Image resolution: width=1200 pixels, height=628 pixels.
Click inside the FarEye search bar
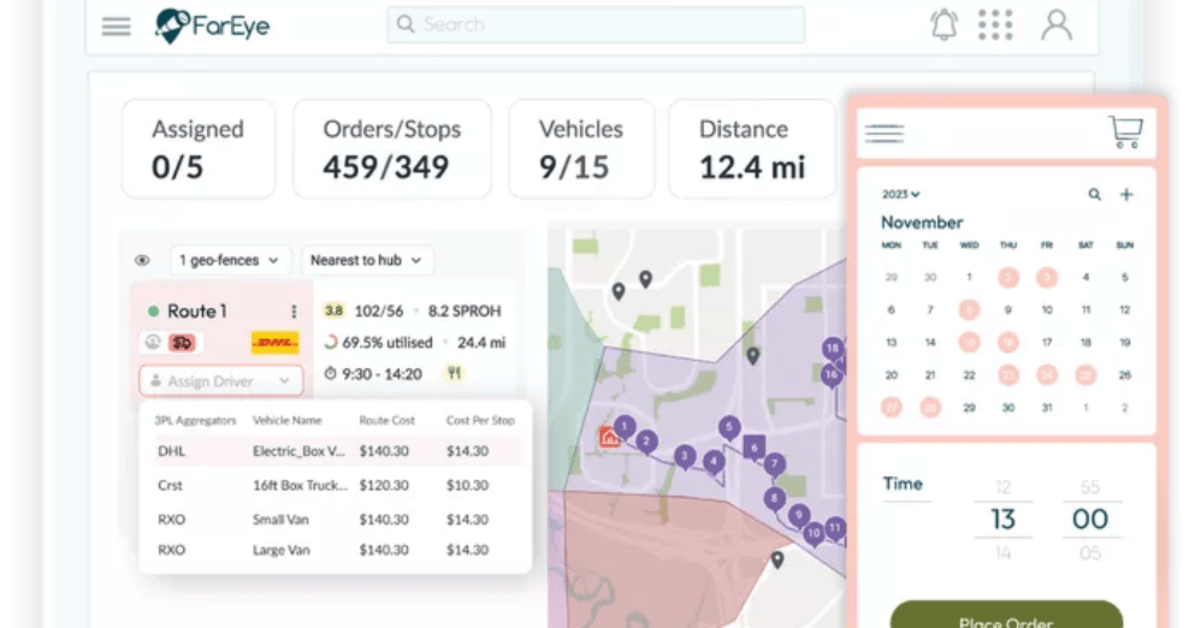click(x=595, y=24)
